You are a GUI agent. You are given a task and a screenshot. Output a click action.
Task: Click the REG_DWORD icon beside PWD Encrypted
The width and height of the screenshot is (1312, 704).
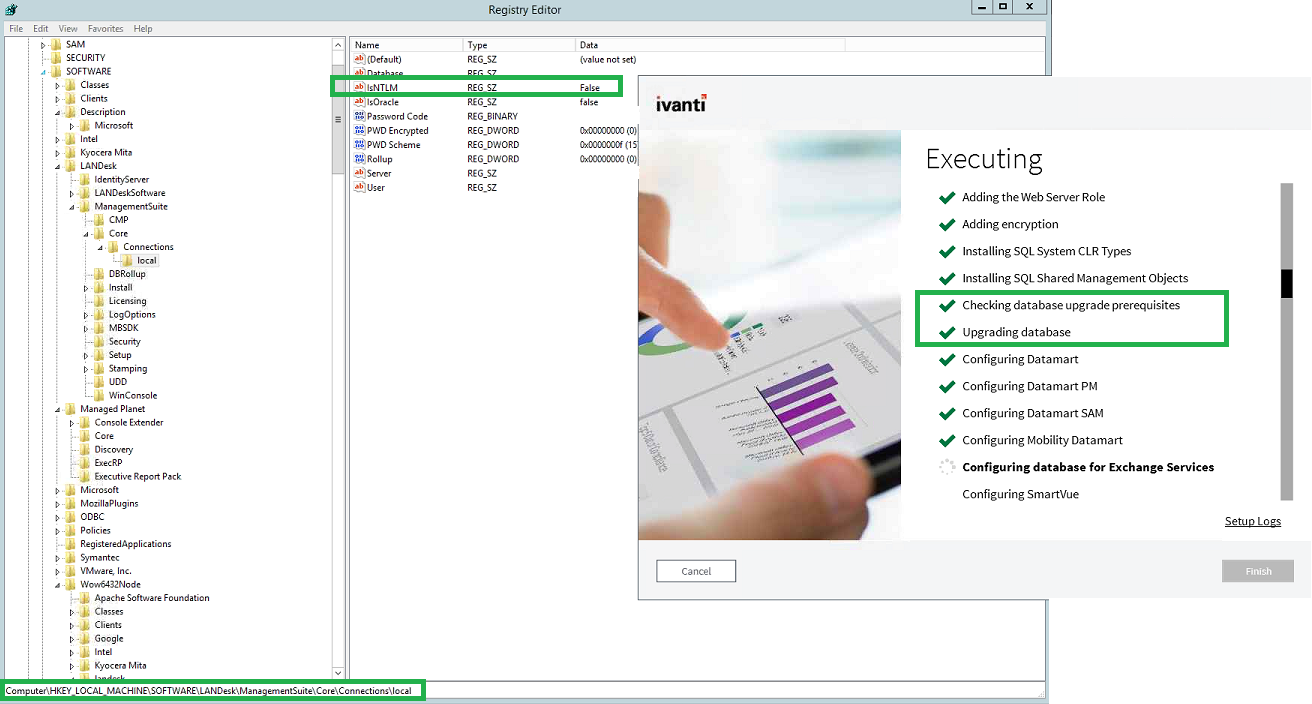pyautogui.click(x=357, y=130)
